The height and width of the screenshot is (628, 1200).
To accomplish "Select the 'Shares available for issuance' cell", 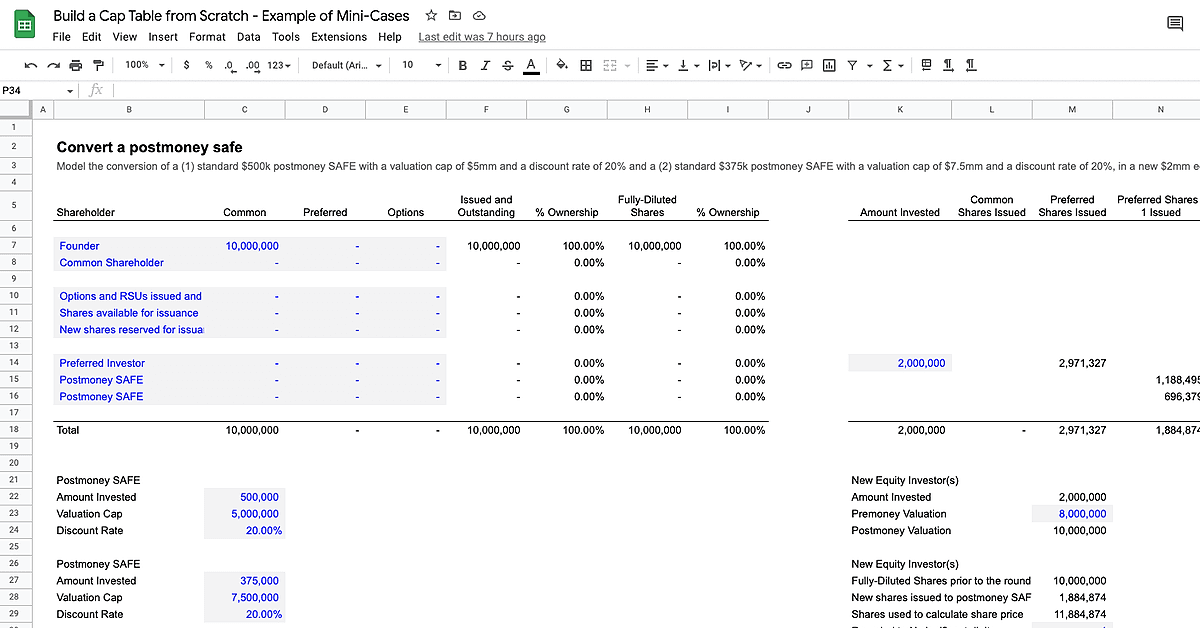I will point(129,313).
